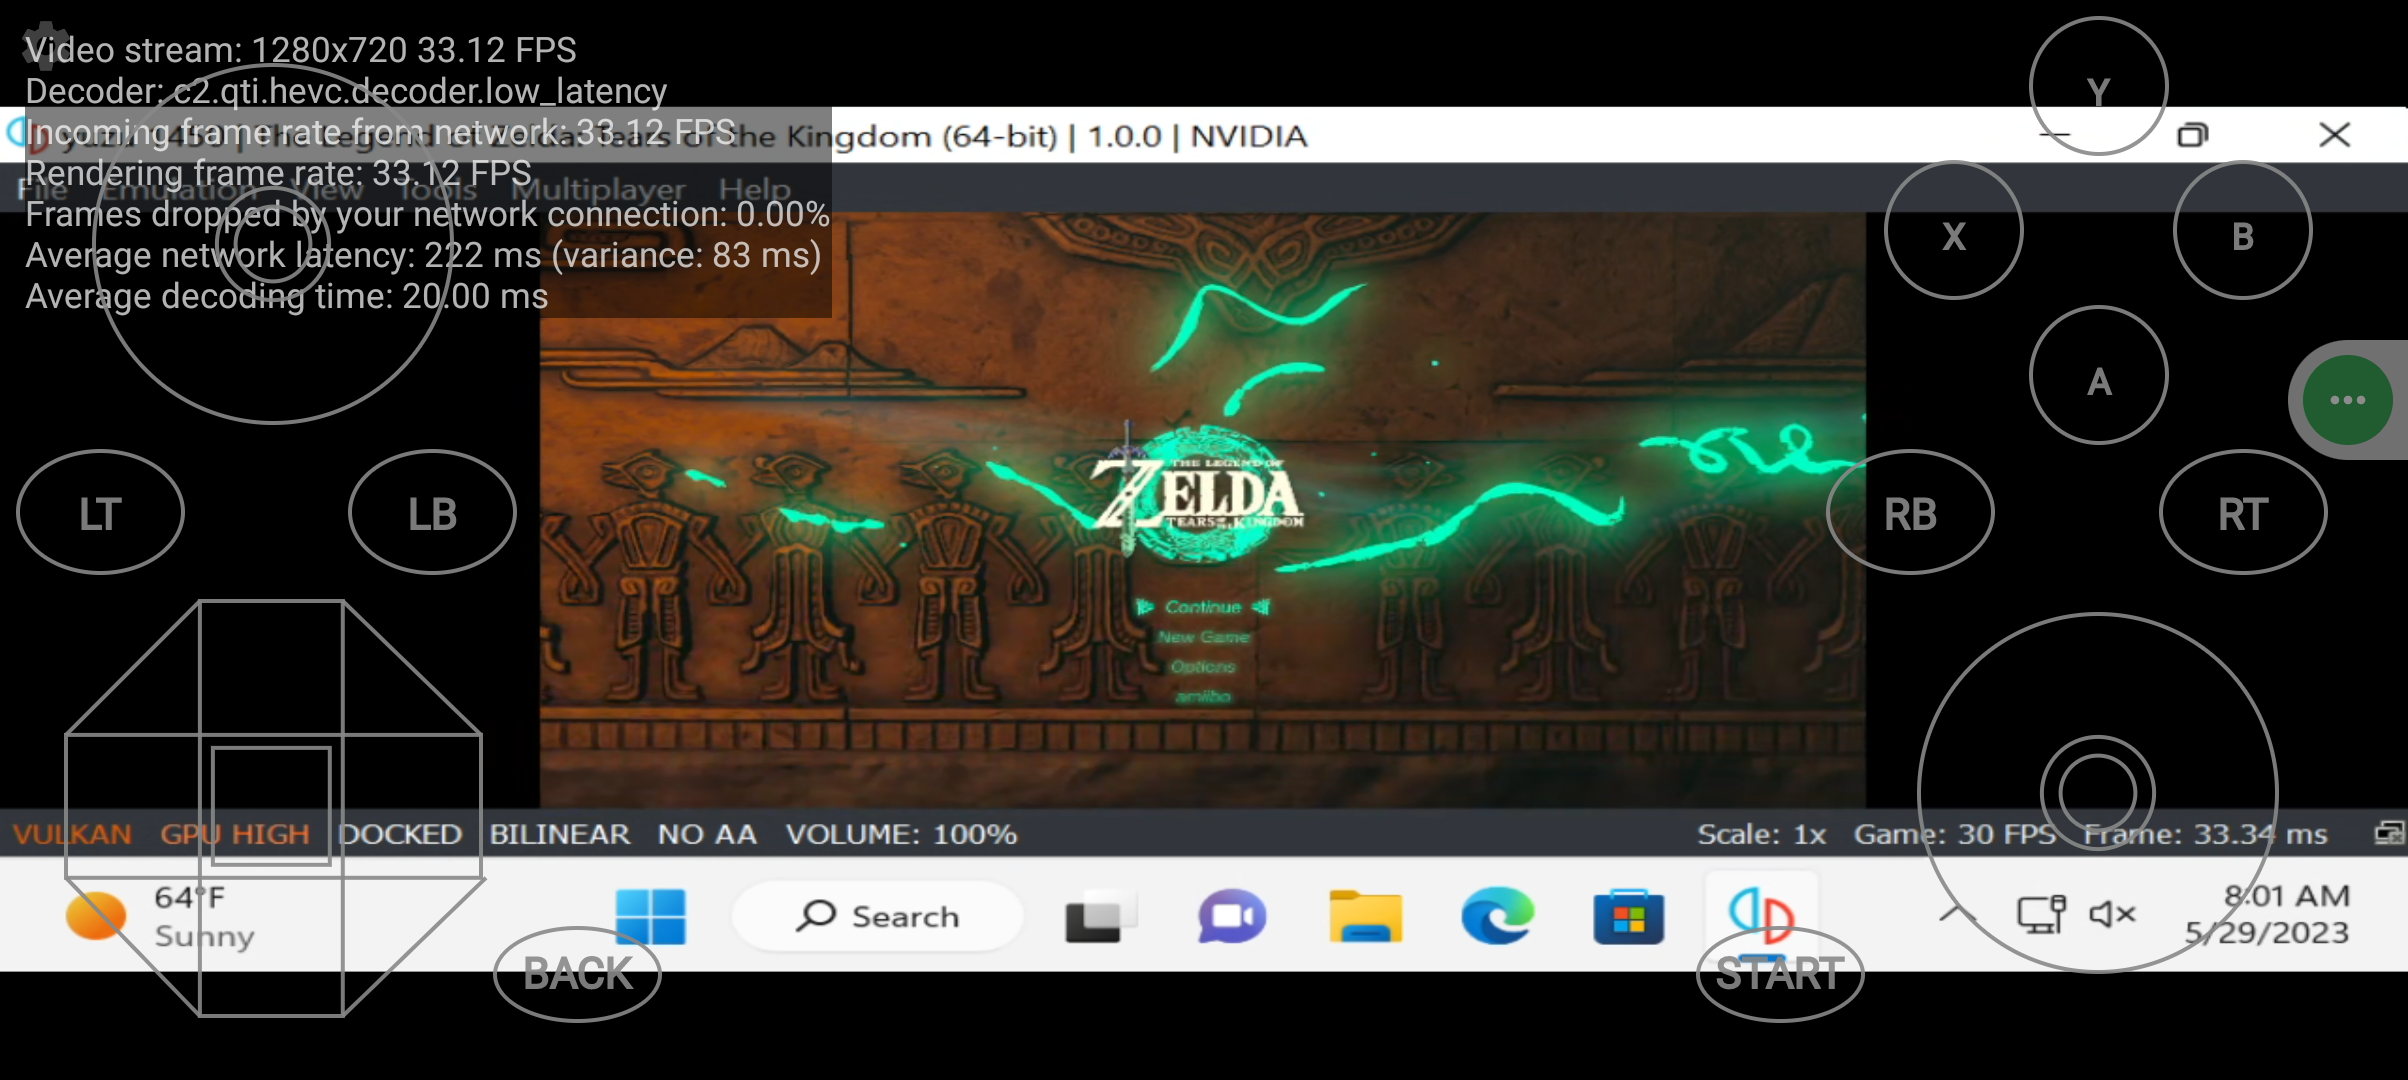Open the Microsoft Store from the taskbar
This screenshot has height=1080, width=2408.
[1630, 916]
